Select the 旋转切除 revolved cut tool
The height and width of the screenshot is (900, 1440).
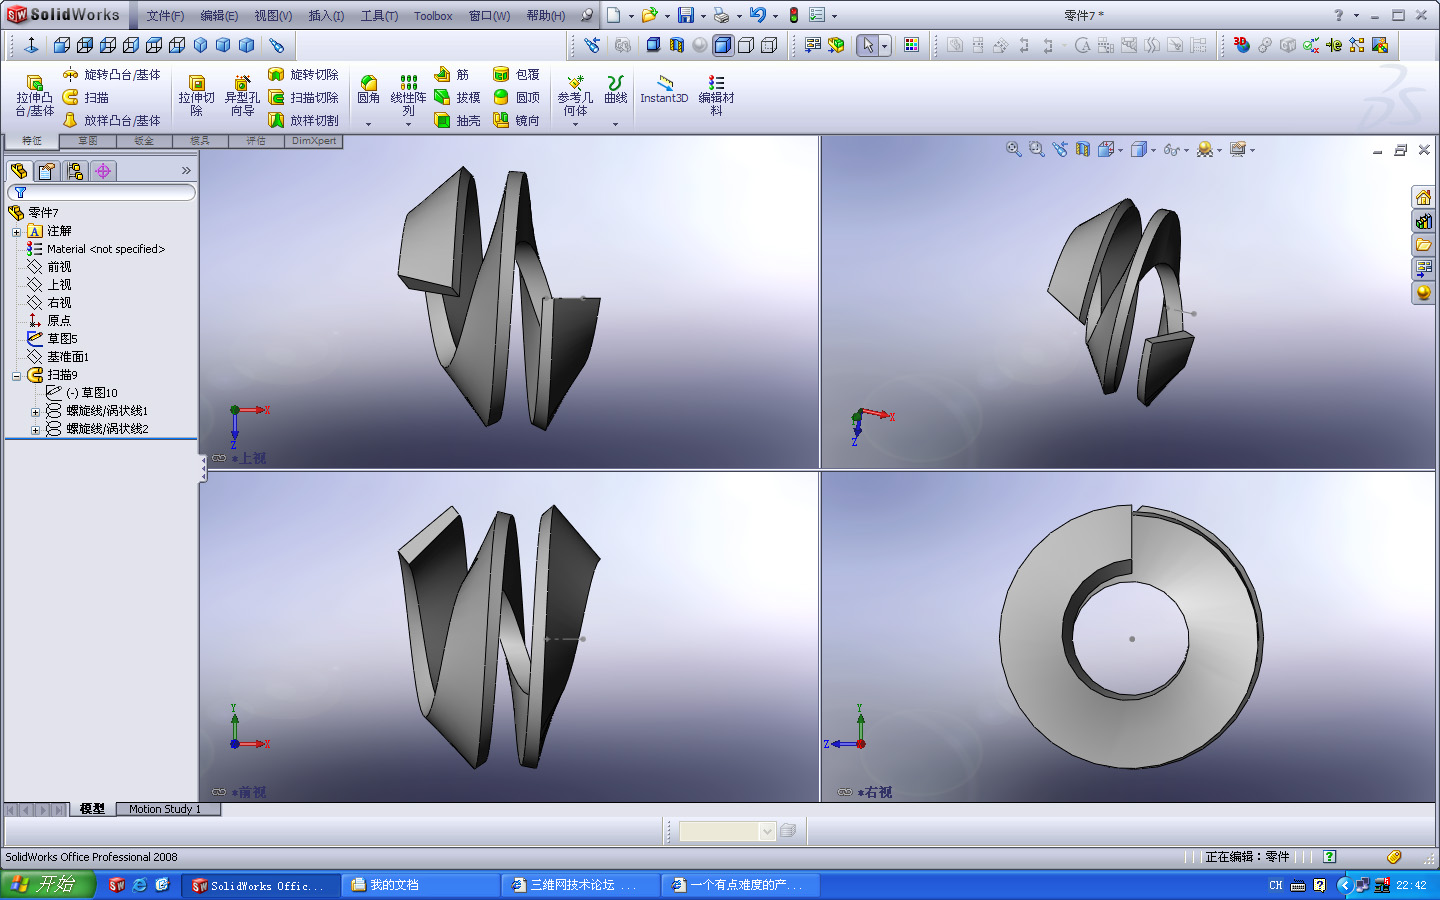click(x=303, y=74)
